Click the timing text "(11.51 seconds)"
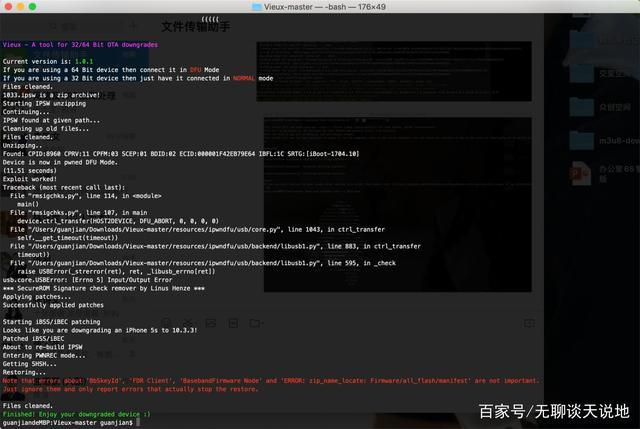 [29, 171]
